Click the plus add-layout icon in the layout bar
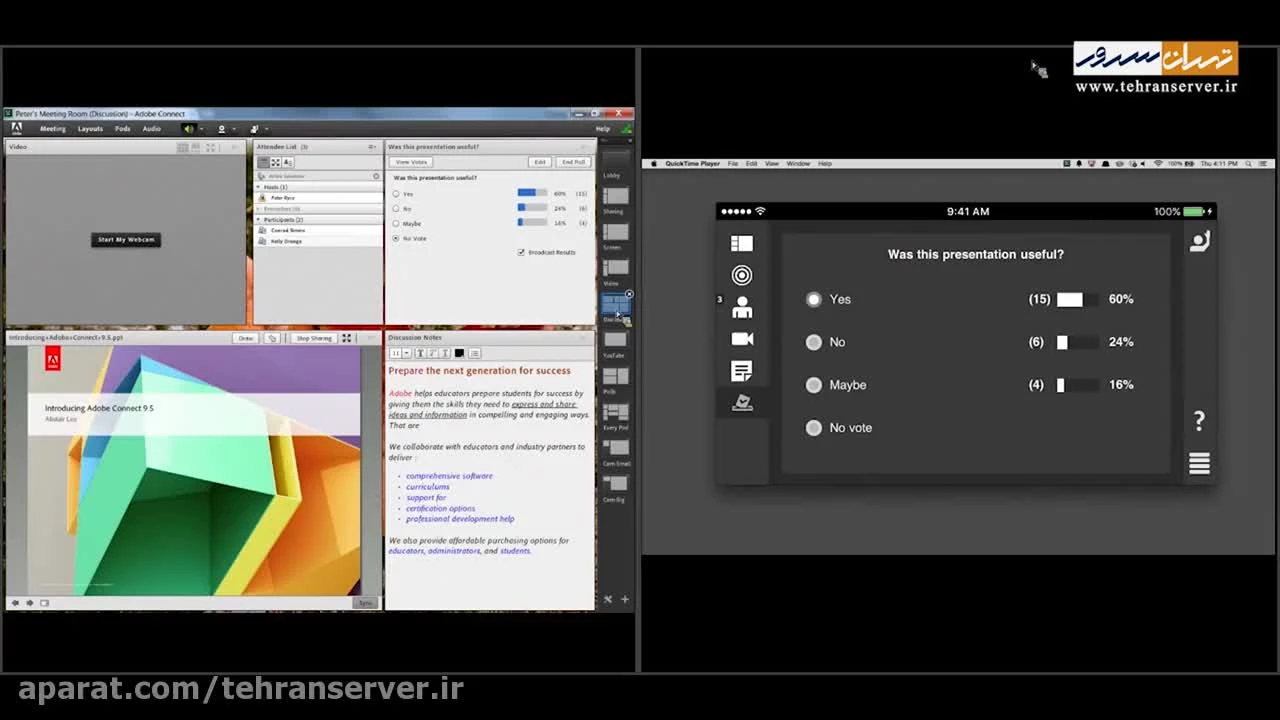1280x720 pixels. pyautogui.click(x=625, y=599)
